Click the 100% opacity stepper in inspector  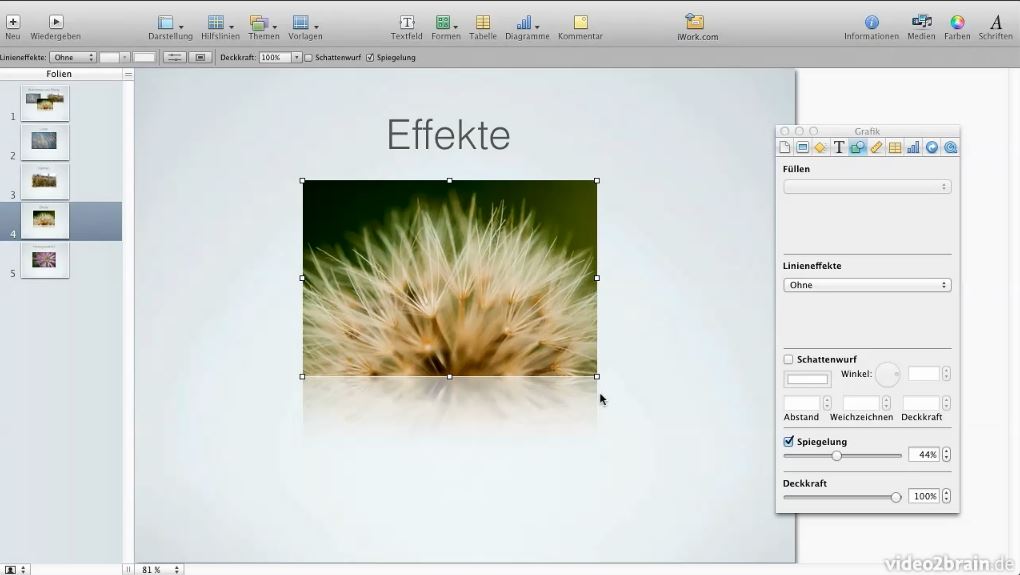pos(946,496)
